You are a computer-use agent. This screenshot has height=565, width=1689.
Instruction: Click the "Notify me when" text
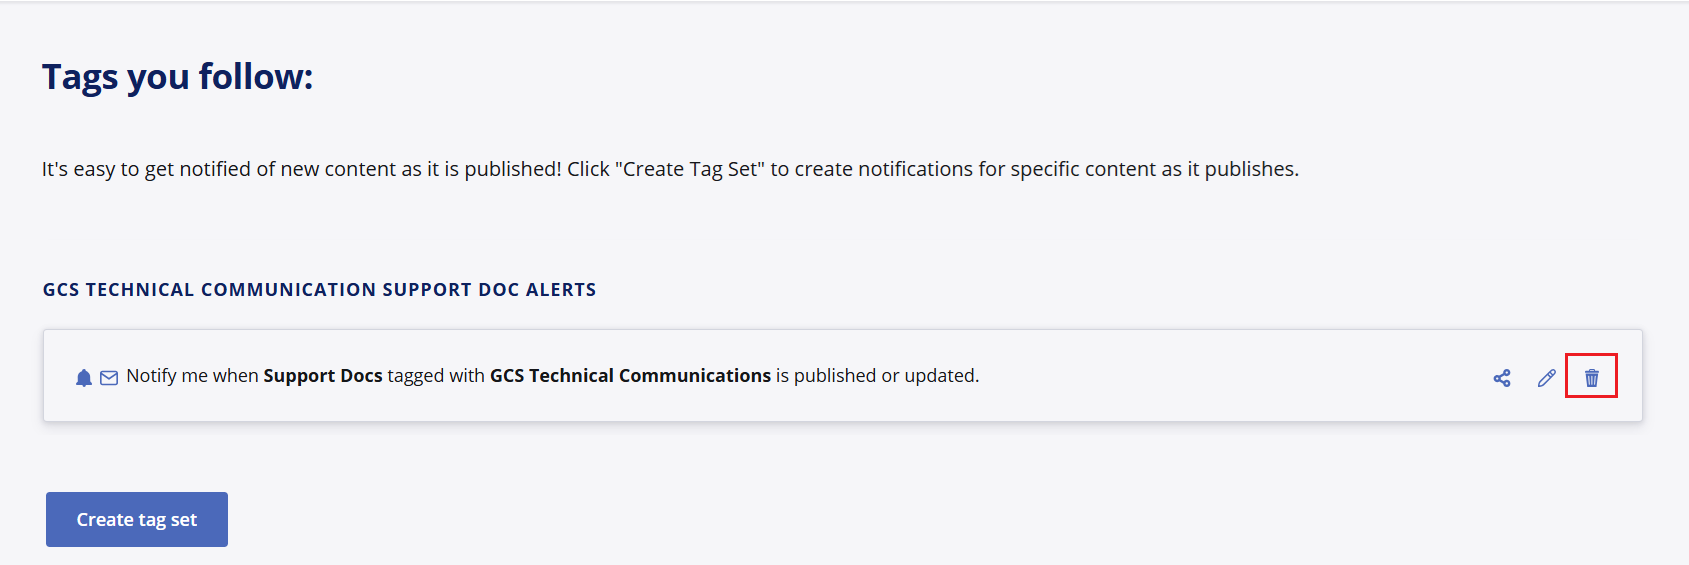coord(192,376)
